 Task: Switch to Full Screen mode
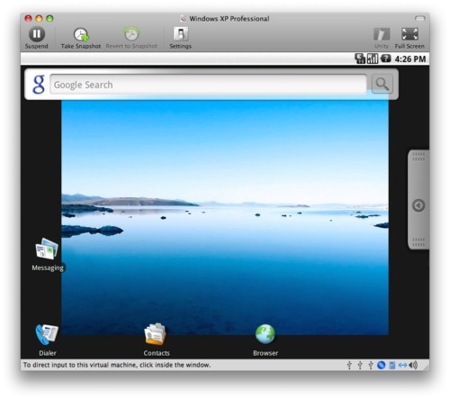[x=410, y=34]
